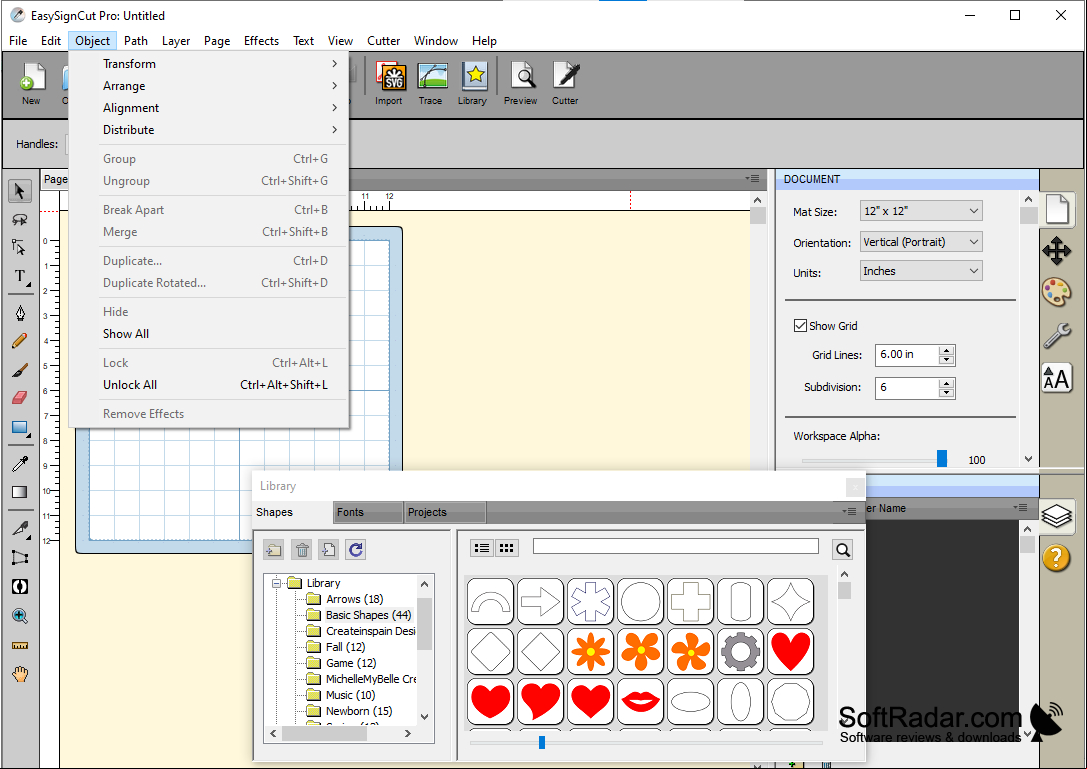Click the library delete trash icon
This screenshot has height=769, width=1087.
302,551
